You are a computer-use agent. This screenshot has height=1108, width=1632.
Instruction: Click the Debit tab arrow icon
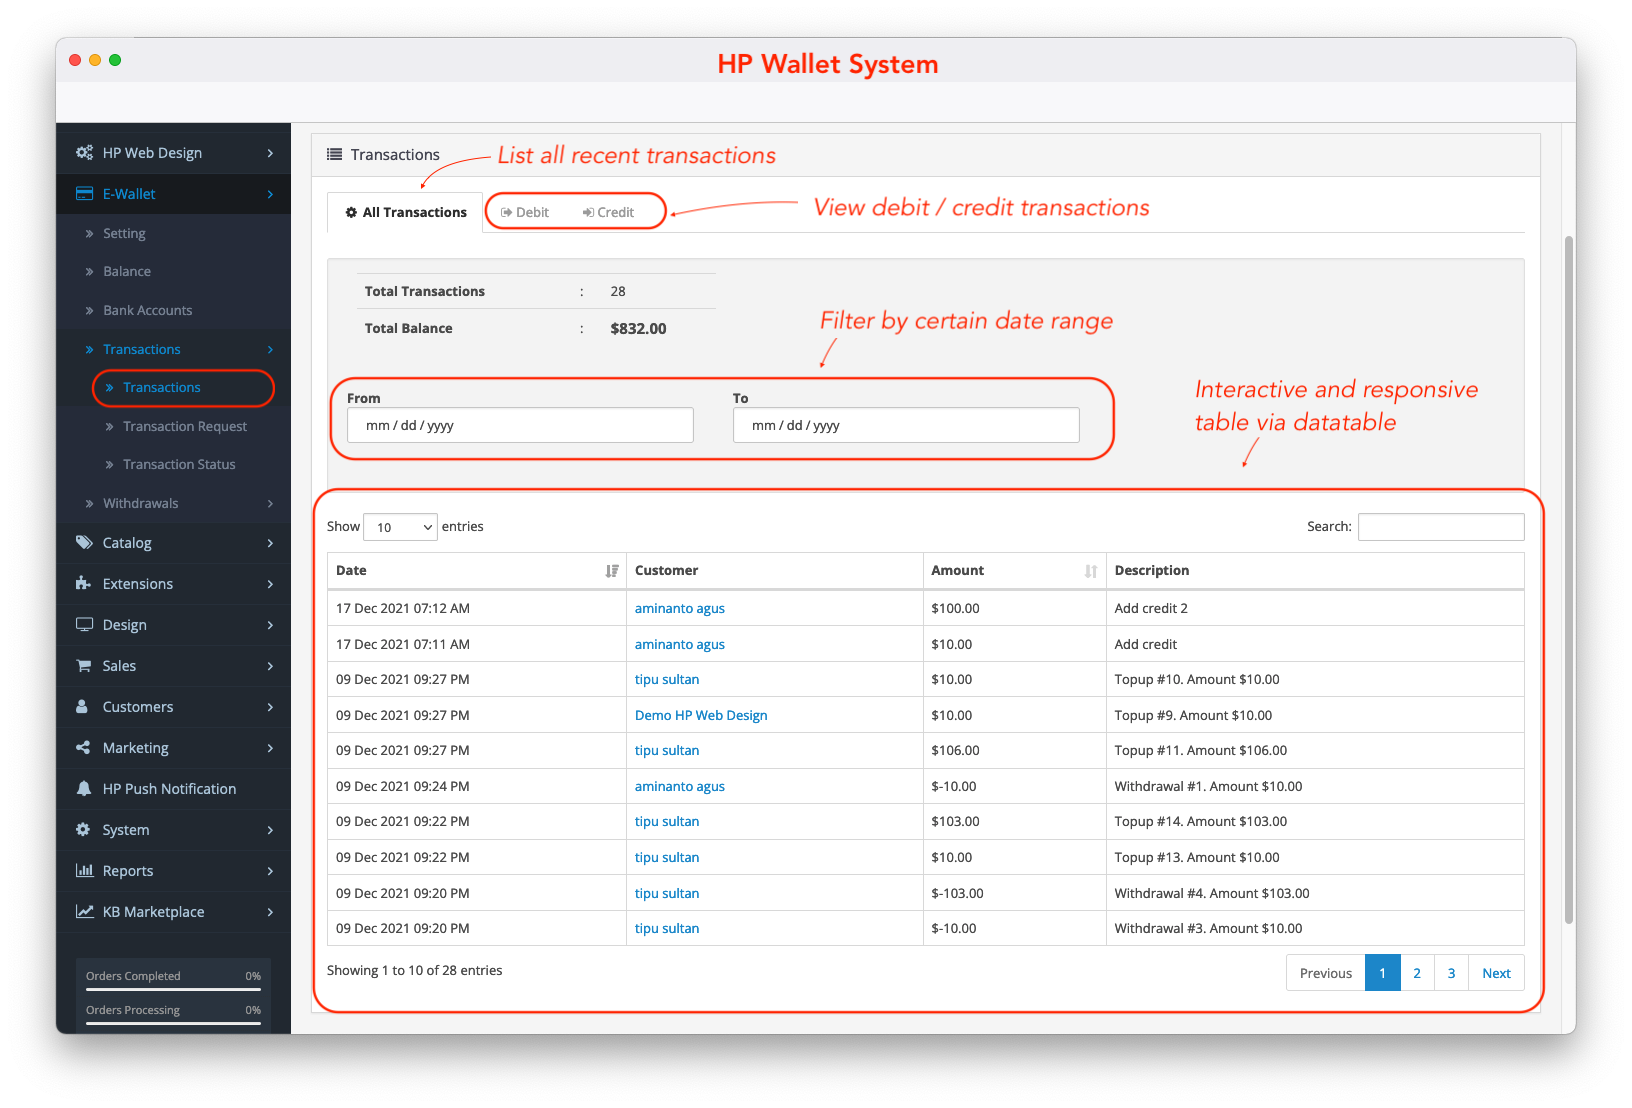click(506, 213)
